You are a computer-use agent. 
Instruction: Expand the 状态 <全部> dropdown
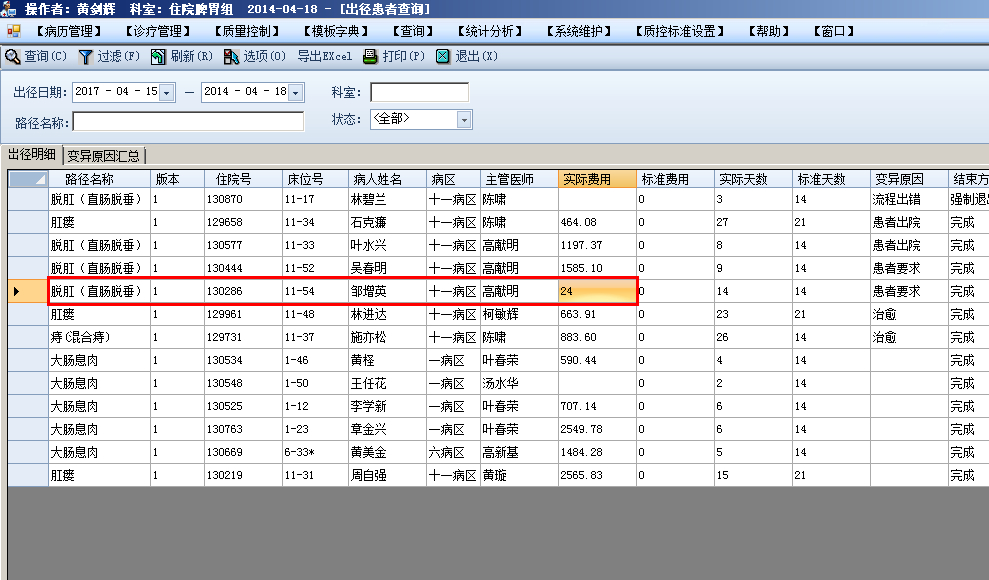[x=464, y=119]
